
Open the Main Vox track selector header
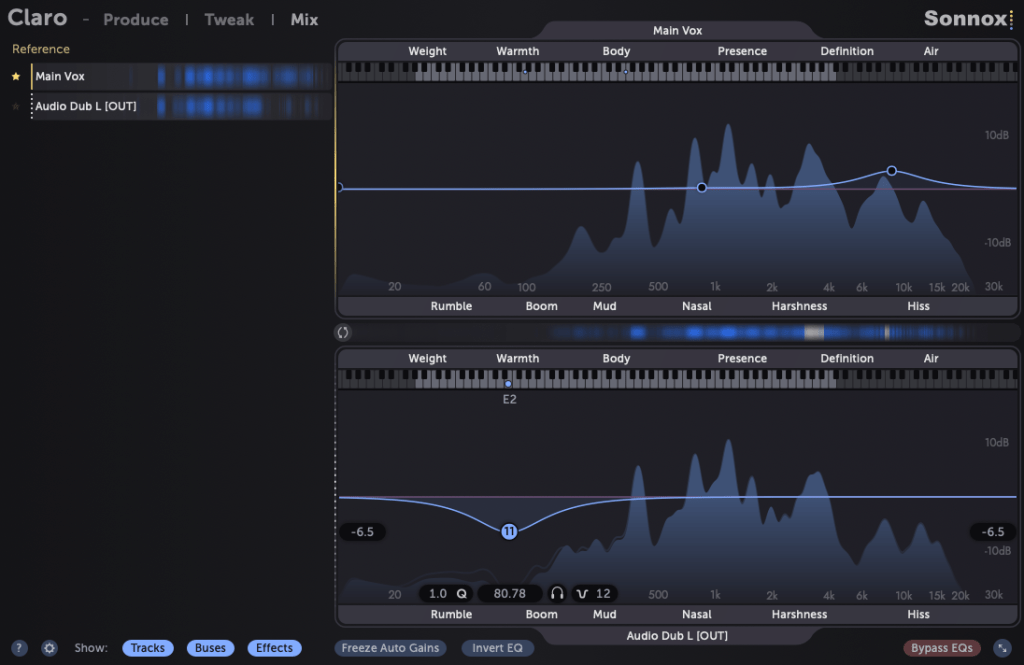click(x=677, y=31)
